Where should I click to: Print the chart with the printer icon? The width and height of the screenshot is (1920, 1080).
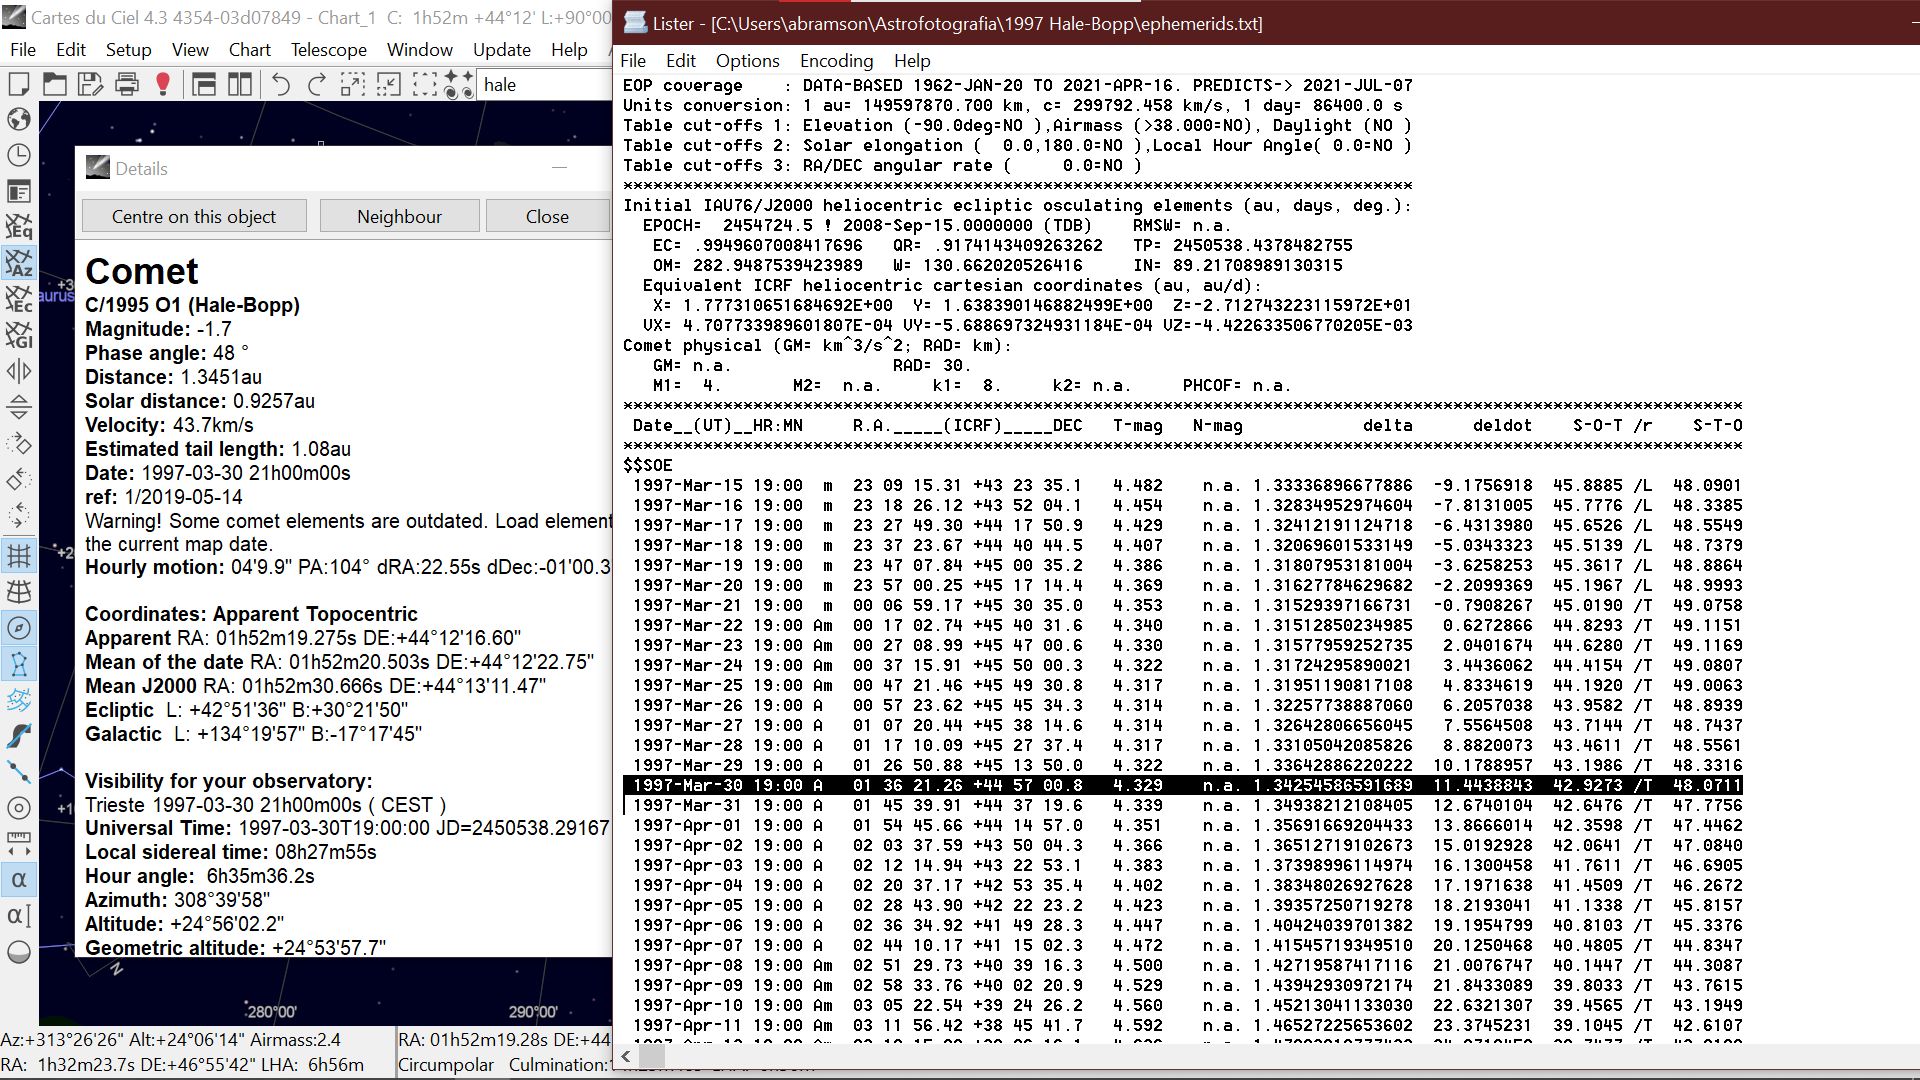[126, 85]
